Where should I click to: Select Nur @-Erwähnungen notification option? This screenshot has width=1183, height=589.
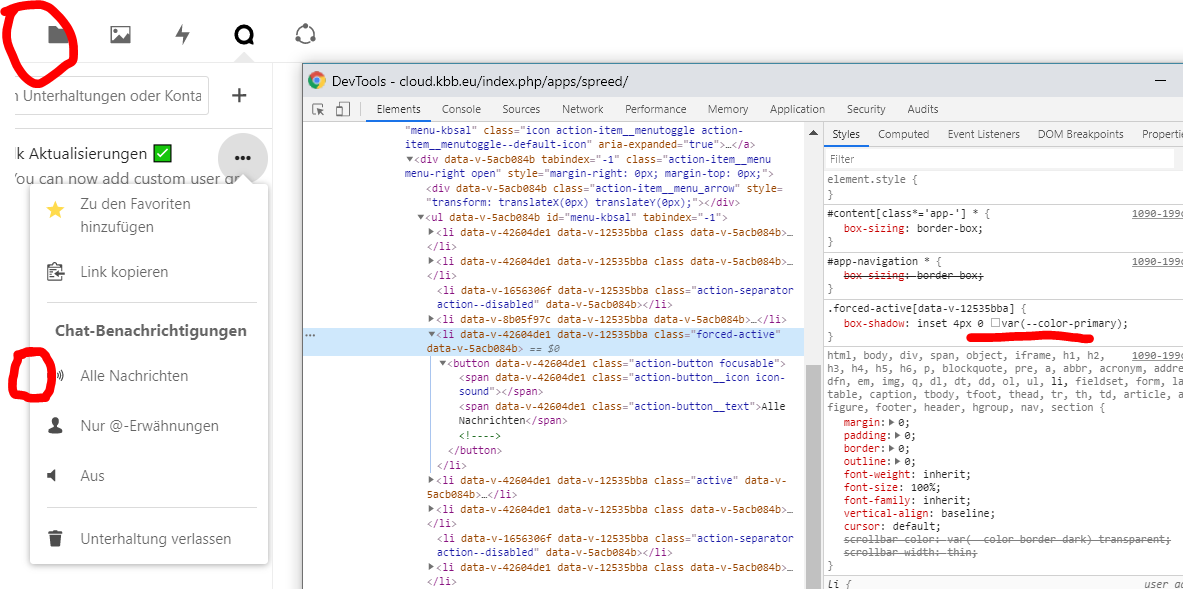[149, 426]
